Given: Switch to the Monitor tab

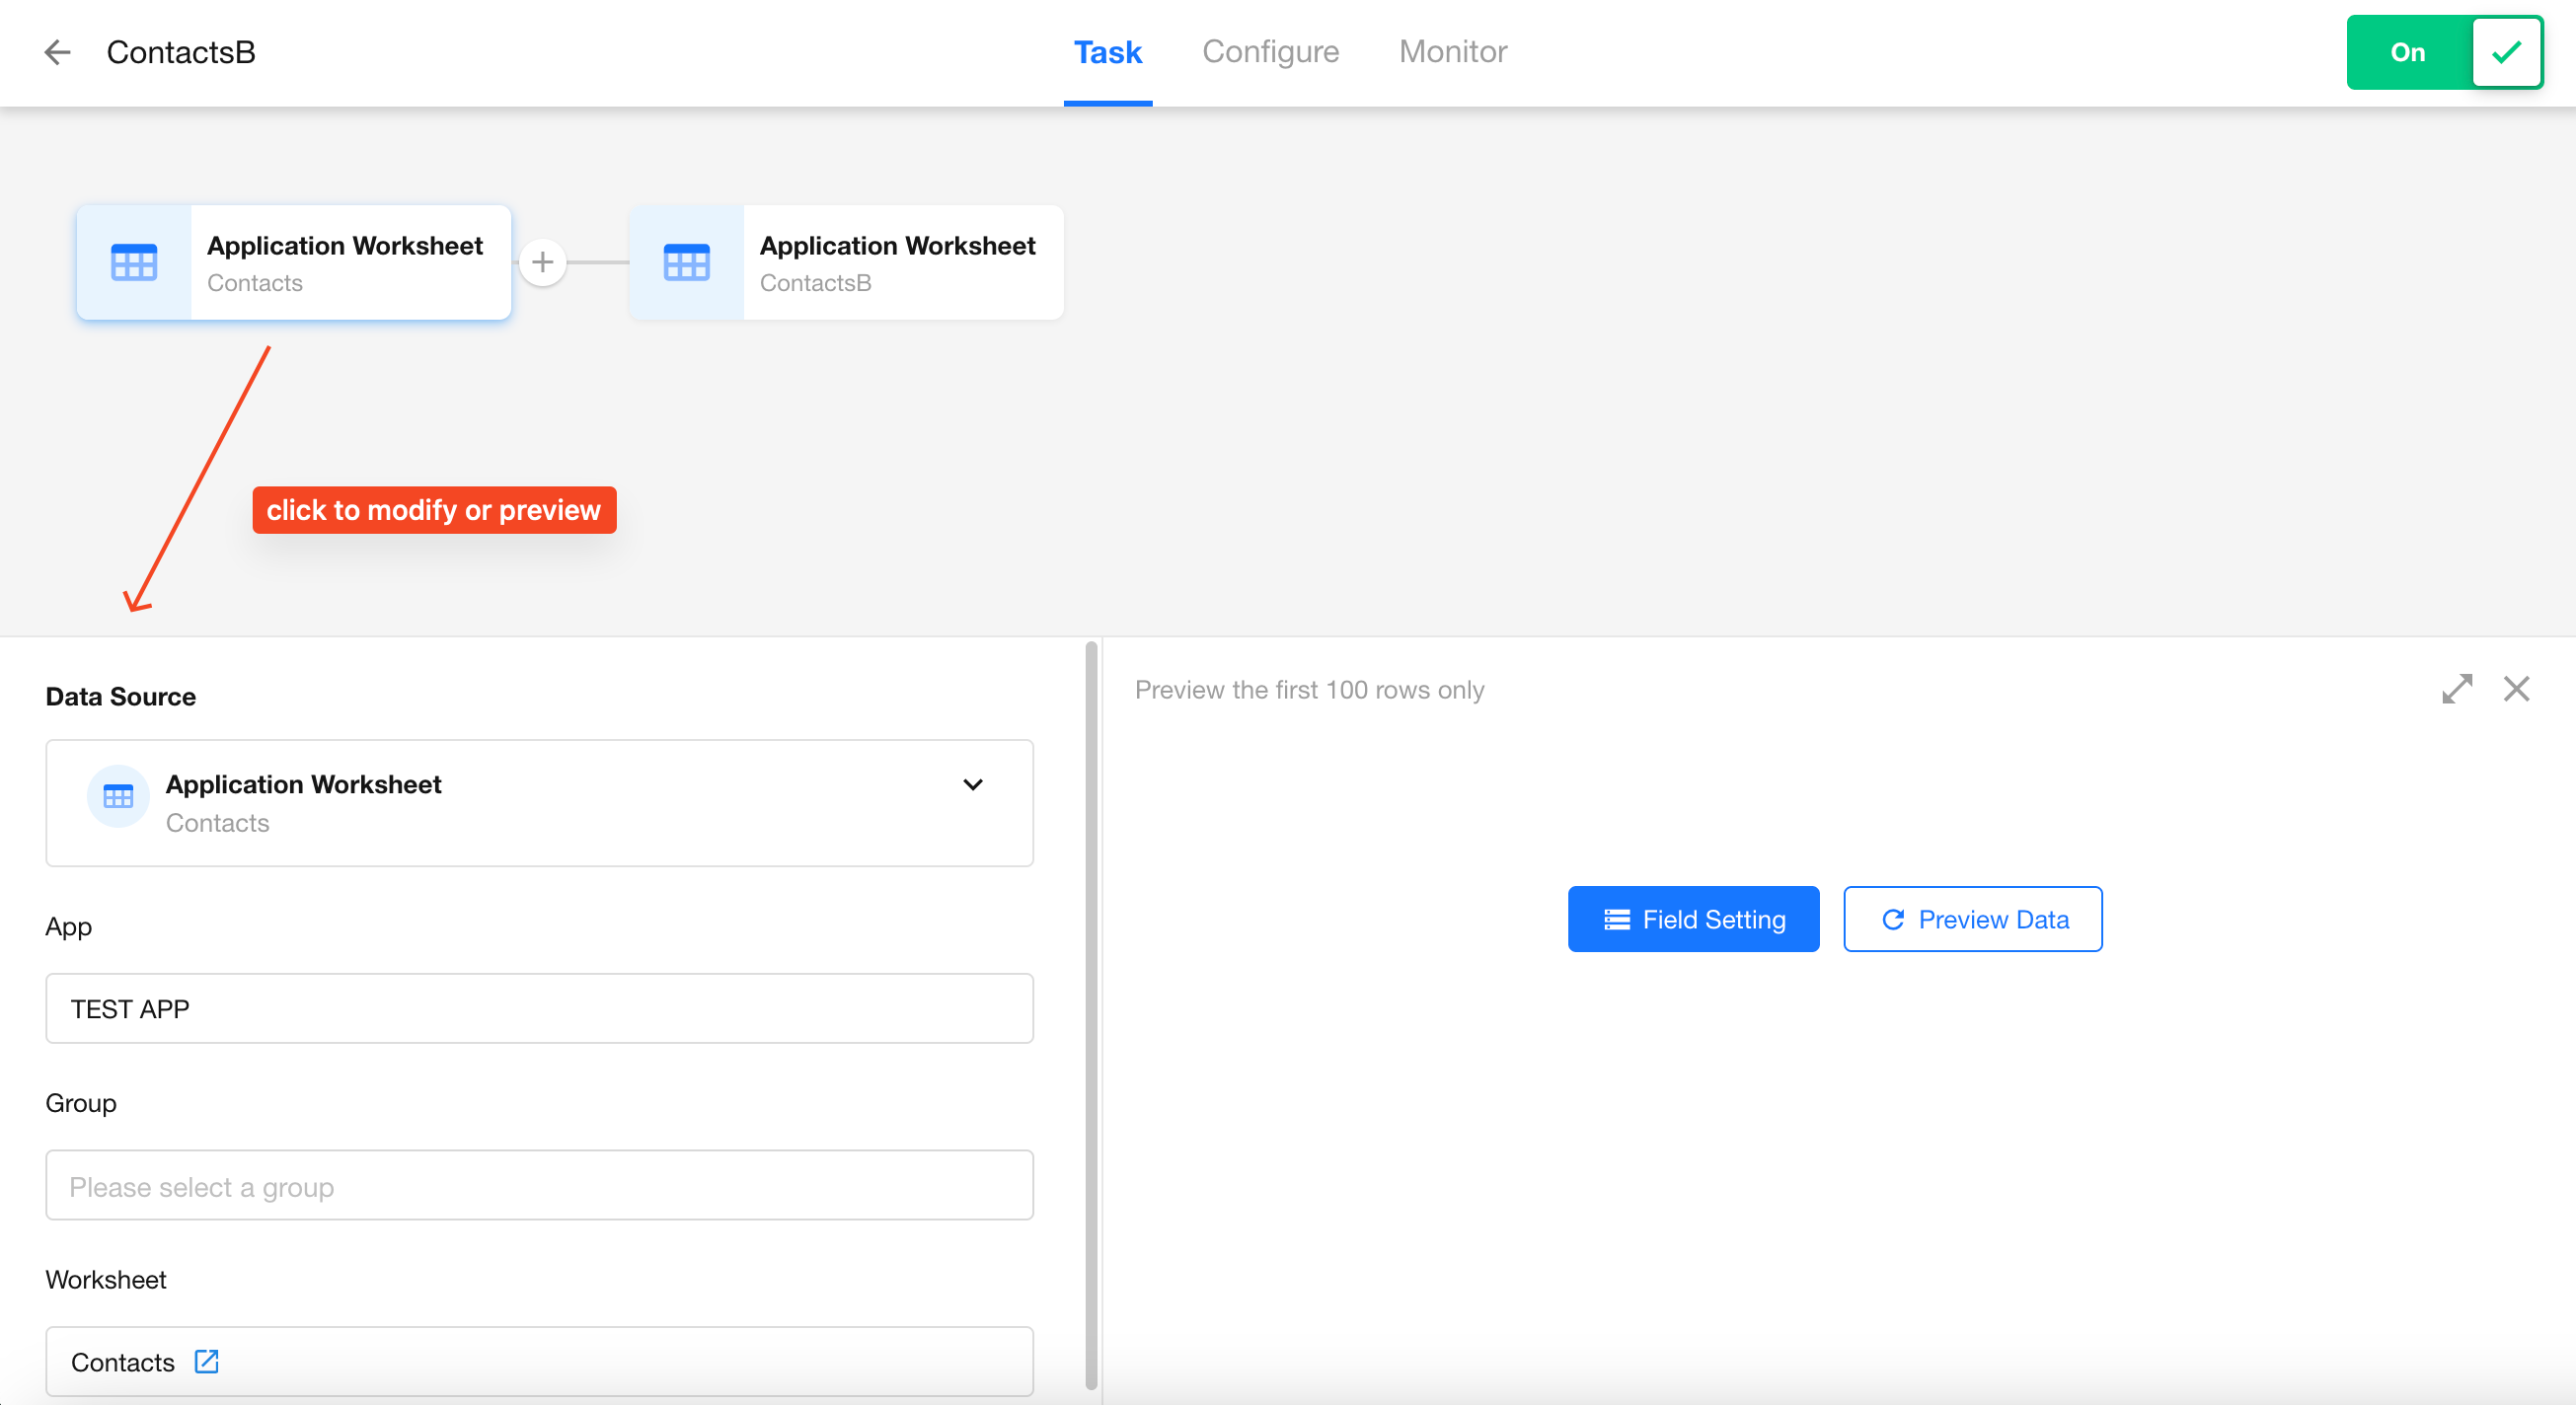Looking at the screenshot, I should click(1452, 52).
